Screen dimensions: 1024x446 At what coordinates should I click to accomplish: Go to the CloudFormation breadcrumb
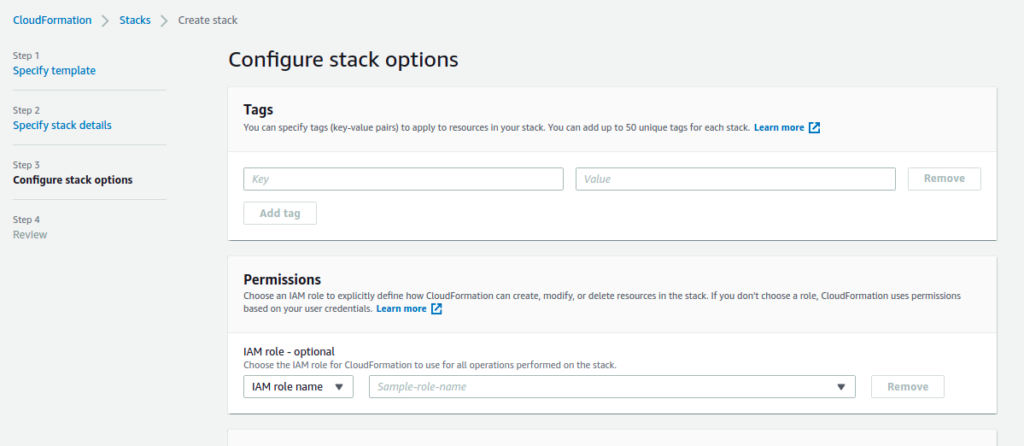click(52, 20)
